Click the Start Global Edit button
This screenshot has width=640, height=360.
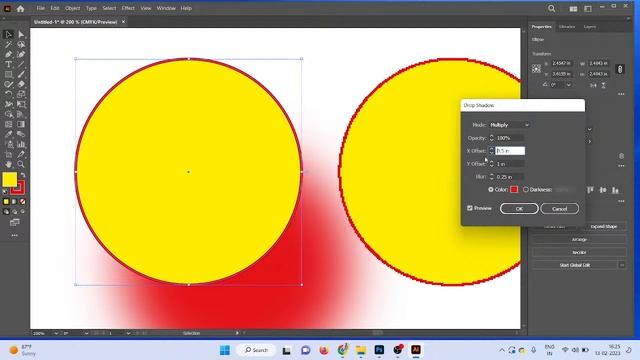pyautogui.click(x=575, y=265)
